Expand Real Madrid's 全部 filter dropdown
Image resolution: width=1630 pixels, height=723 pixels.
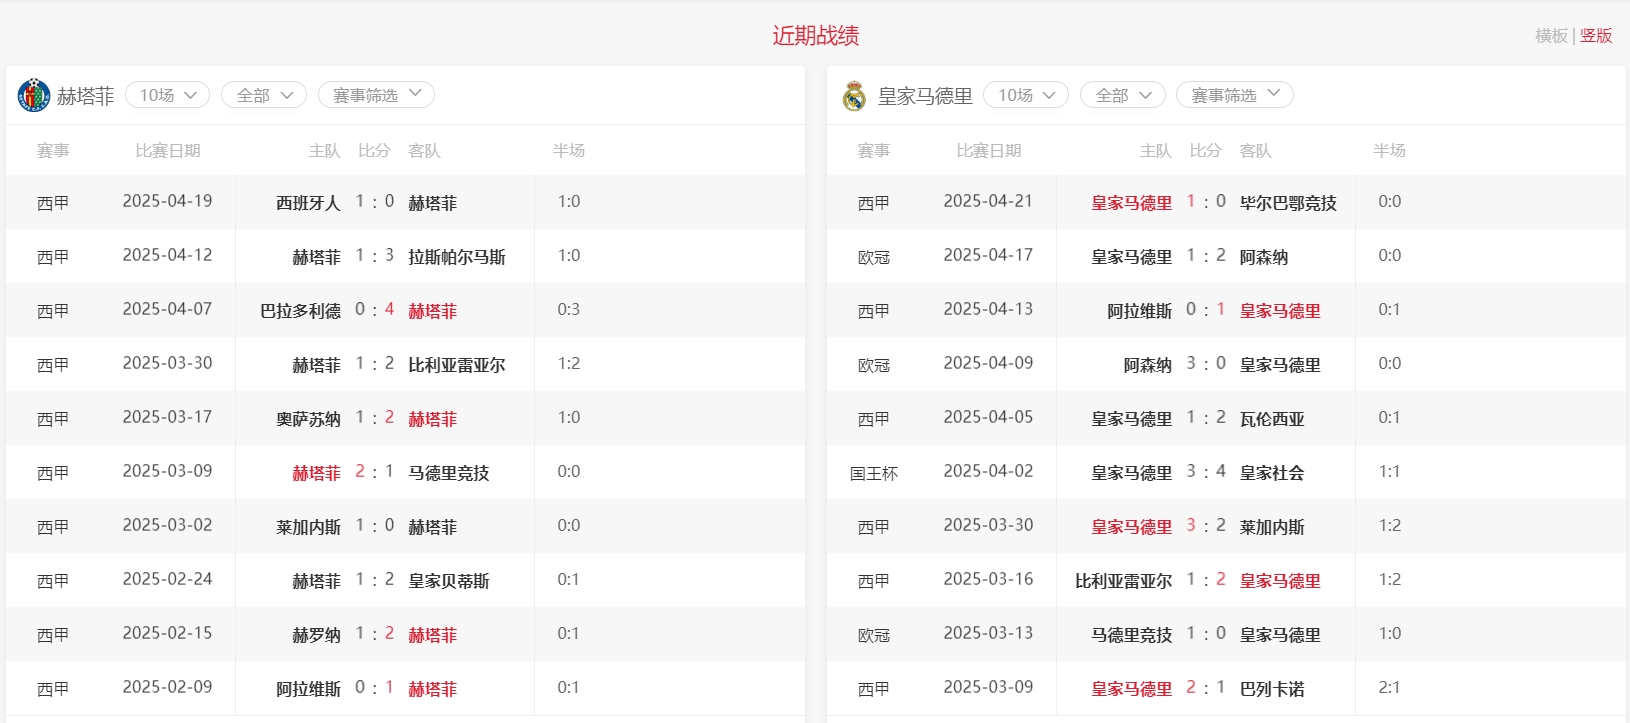pyautogui.click(x=1123, y=95)
